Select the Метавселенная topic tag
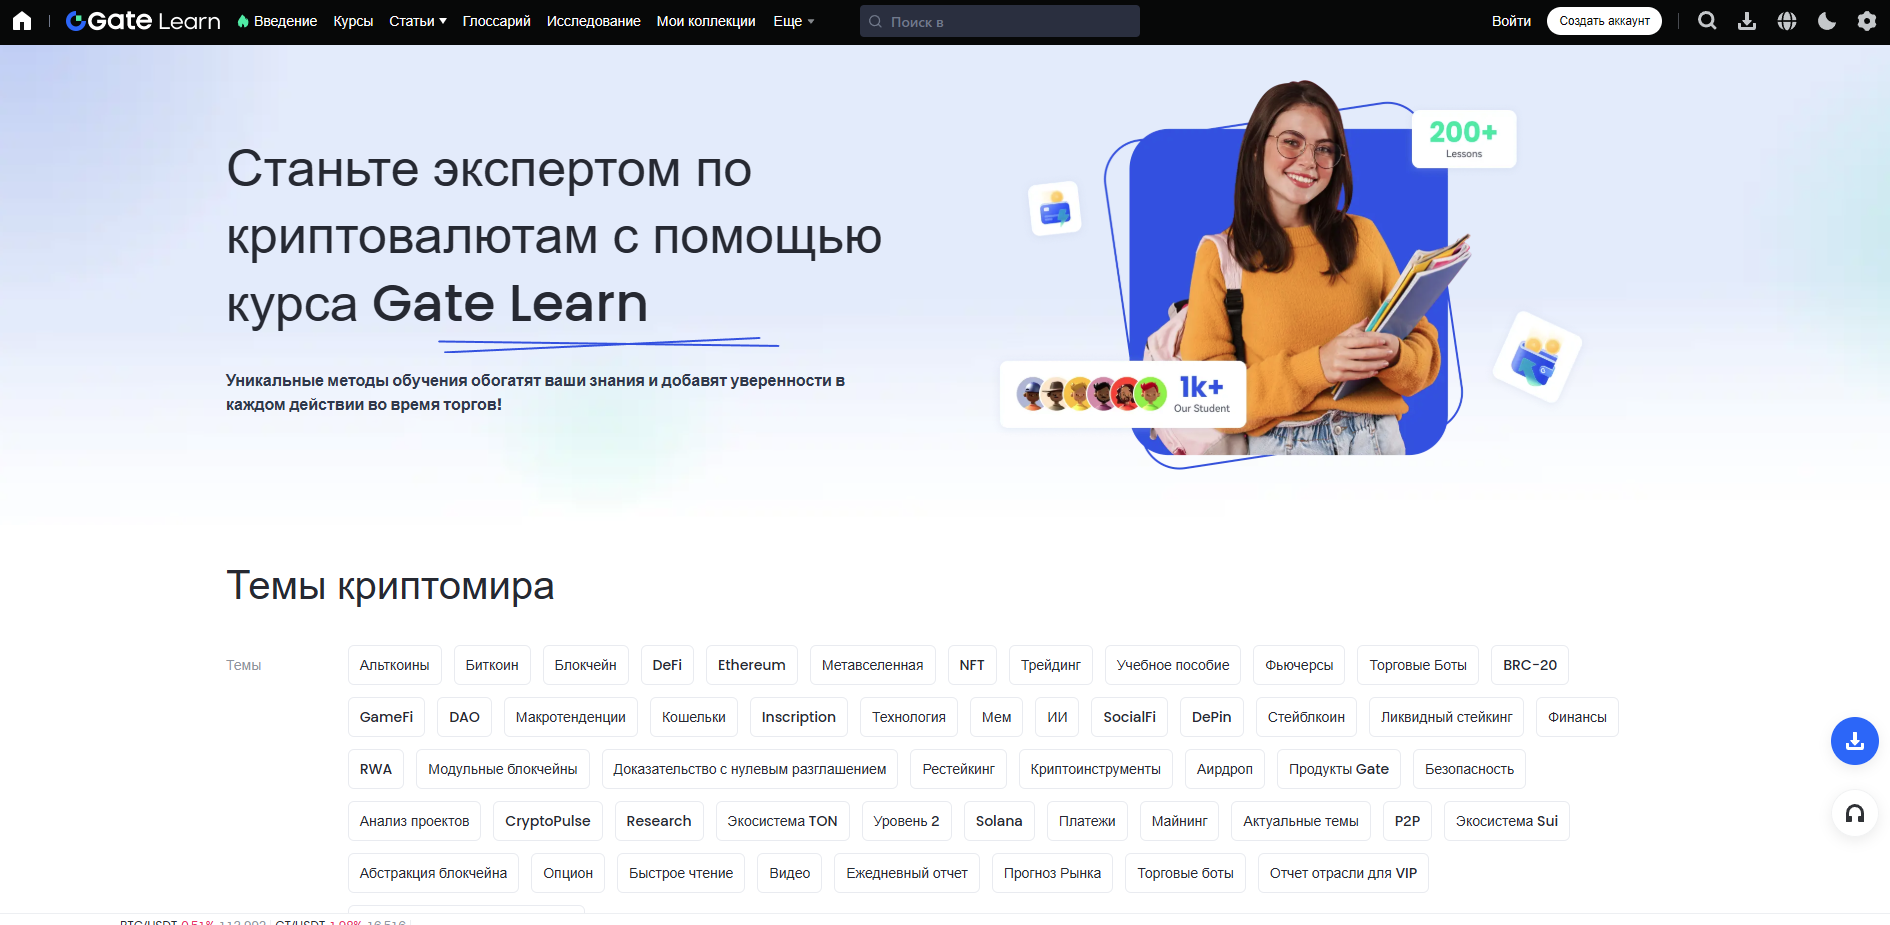The height and width of the screenshot is (925, 1890). [873, 665]
